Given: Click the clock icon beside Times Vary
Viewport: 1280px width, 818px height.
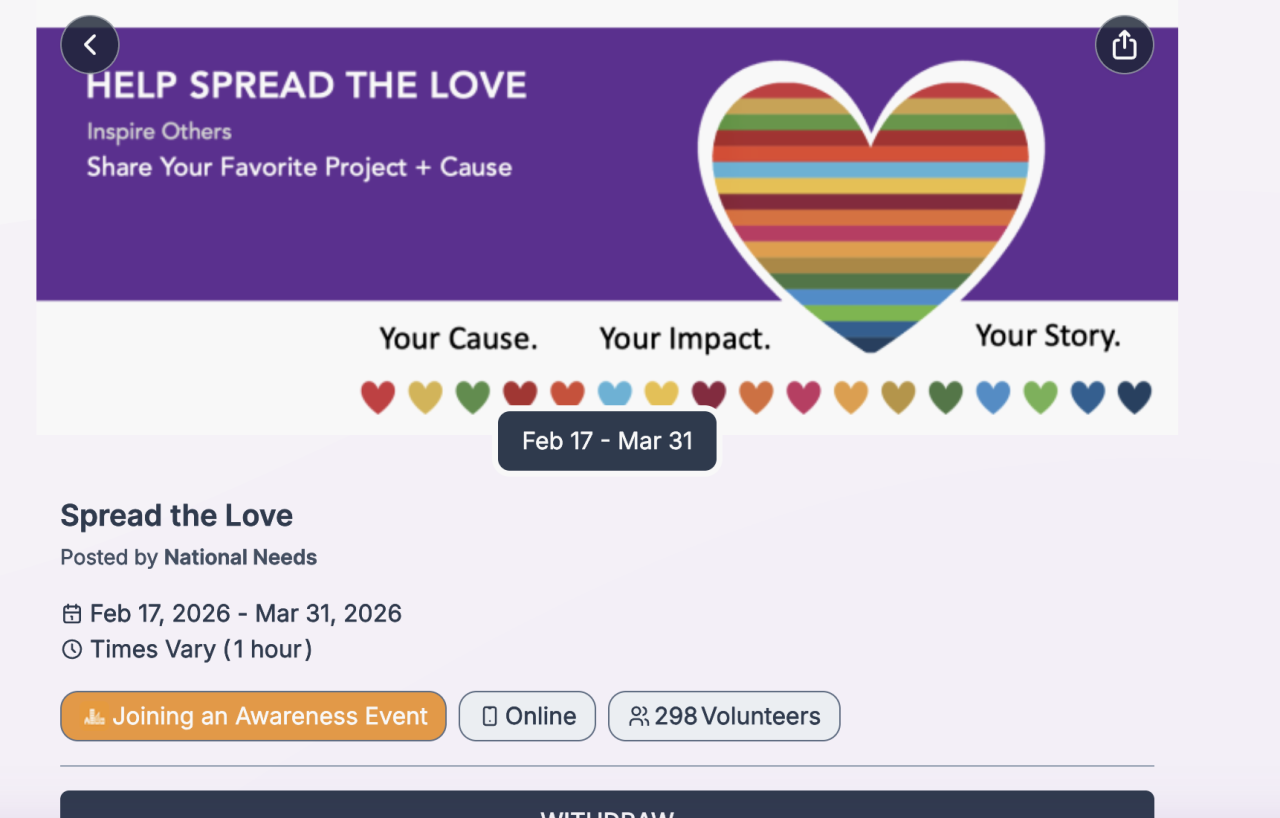Looking at the screenshot, I should click(x=72, y=650).
